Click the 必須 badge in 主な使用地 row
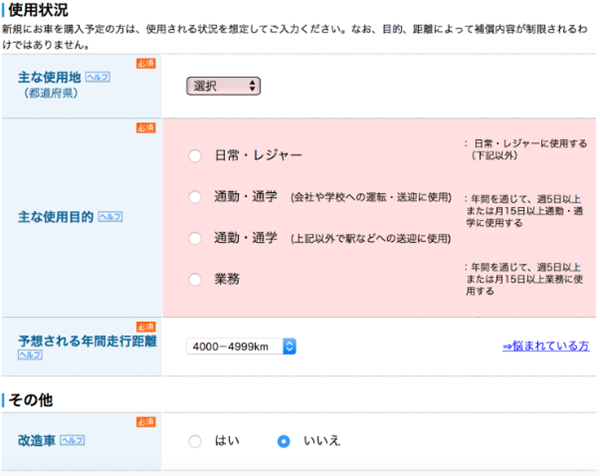The image size is (600, 476). point(146,63)
